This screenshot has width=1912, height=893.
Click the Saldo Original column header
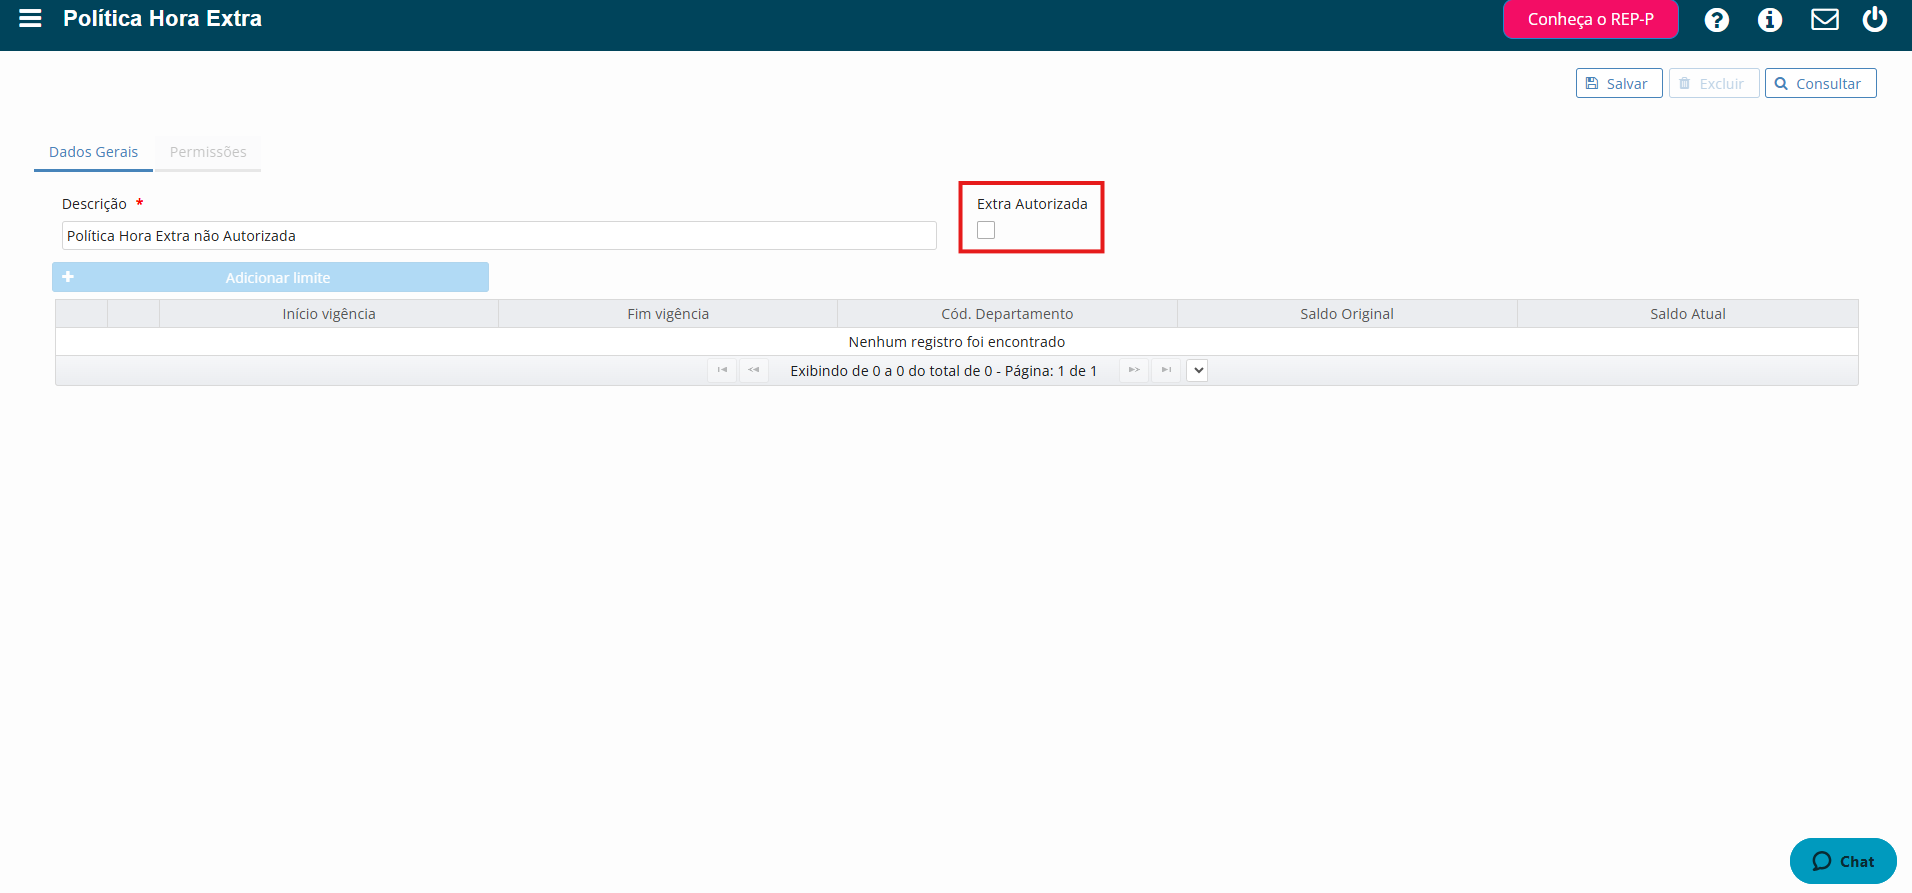click(1347, 314)
